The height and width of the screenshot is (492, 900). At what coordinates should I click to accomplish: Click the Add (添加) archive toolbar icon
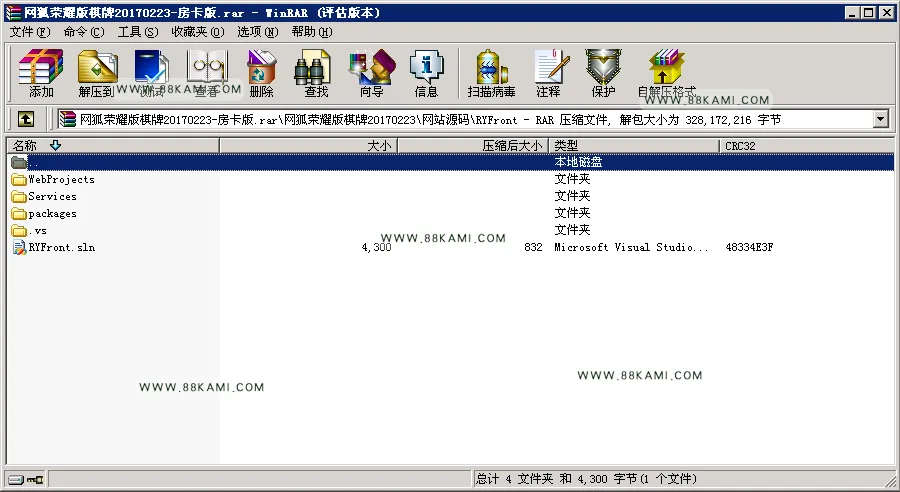[41, 73]
